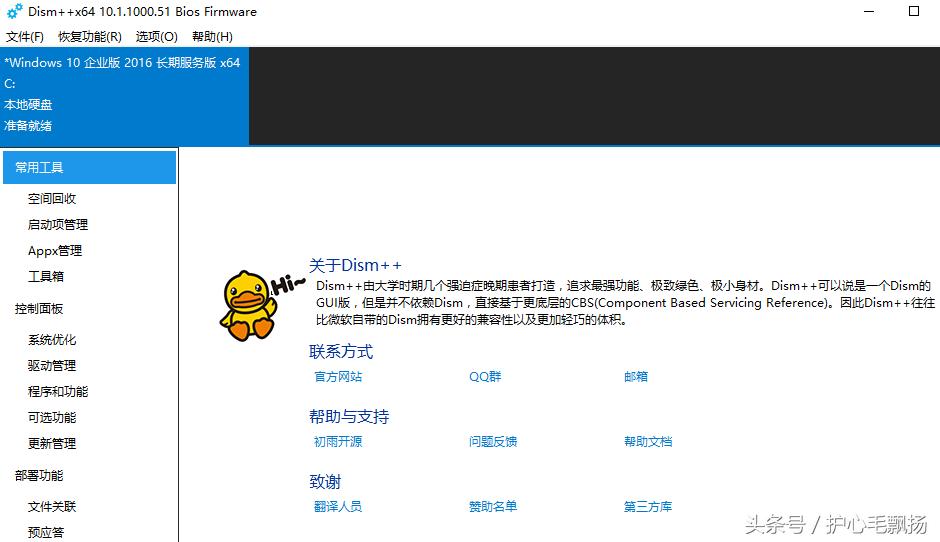Viewport: 940px width, 542px height.
Task: Open 文件关联 in the sidebar
Action: tap(52, 507)
